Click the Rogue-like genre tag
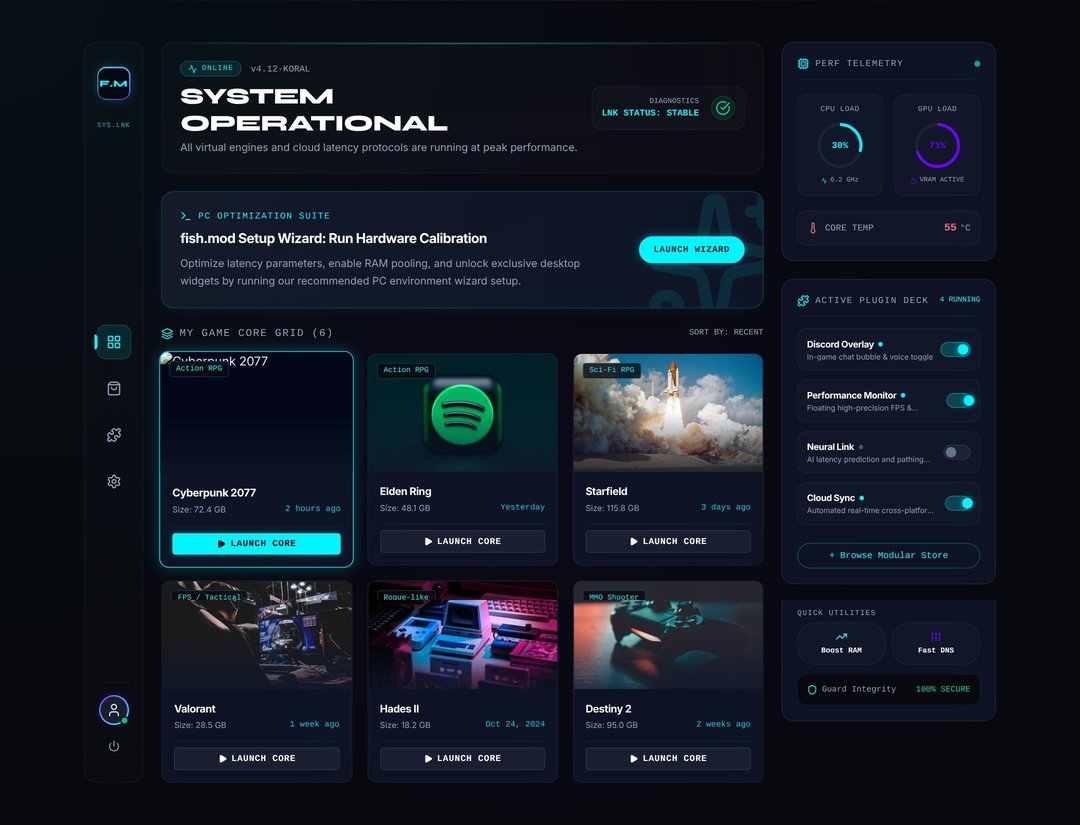The image size is (1080, 825). pos(406,596)
